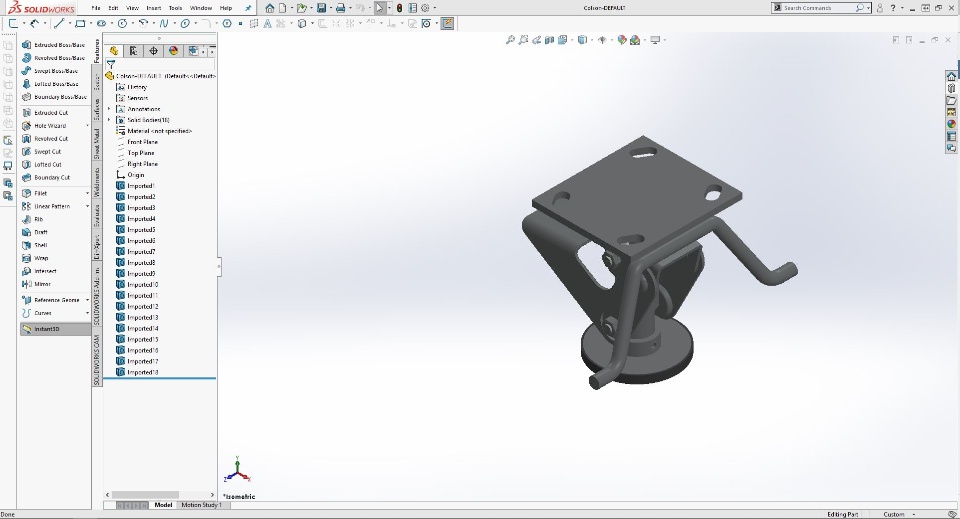Open the Options gear icon
Screen dimensions: 960x519
(425, 8)
